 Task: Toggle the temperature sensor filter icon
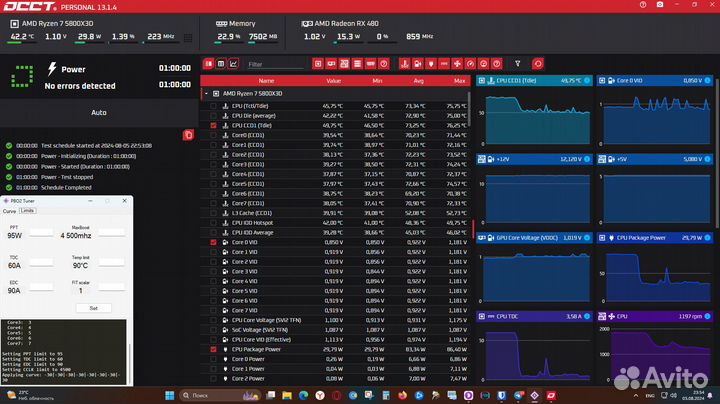click(404, 64)
